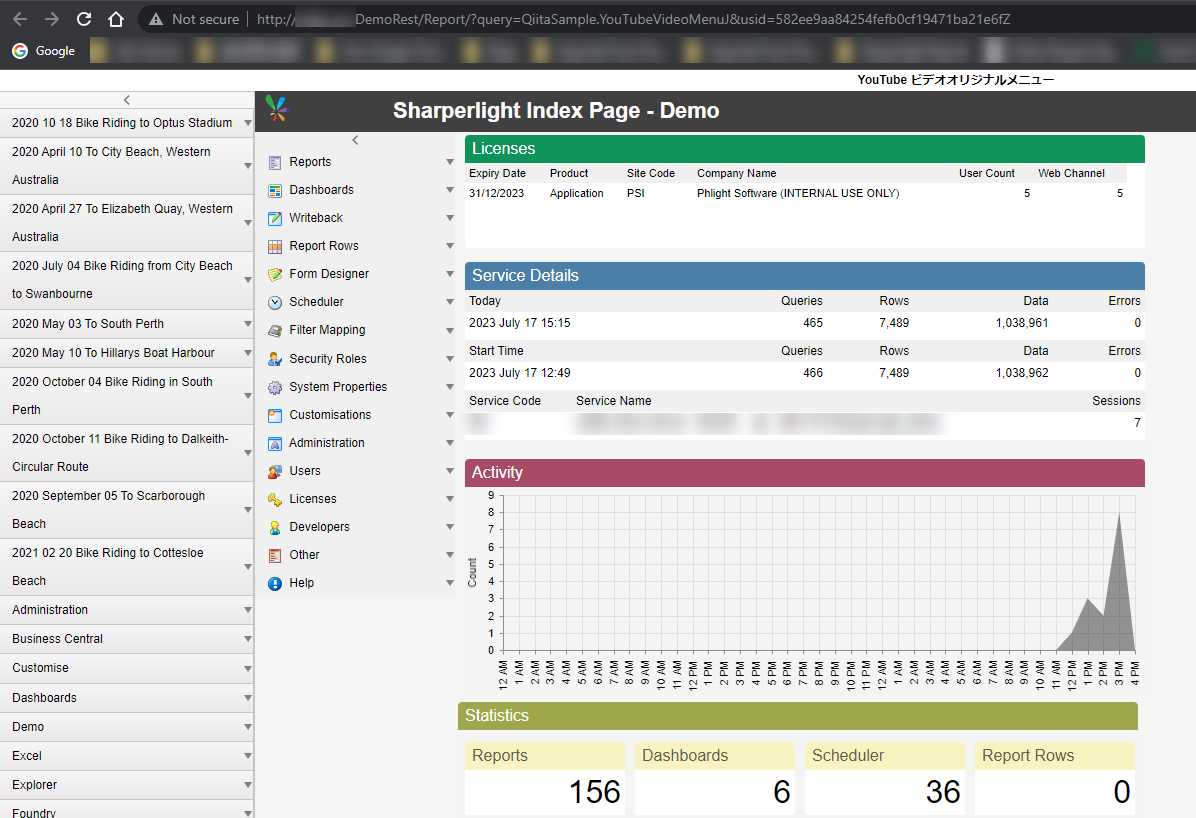Expand Business Central dropdown arrow

(x=248, y=639)
